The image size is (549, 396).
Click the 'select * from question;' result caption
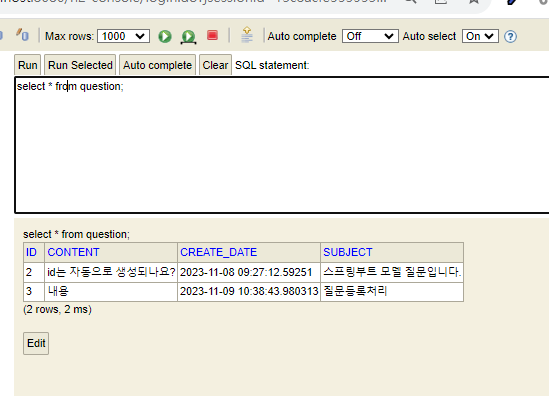(x=76, y=234)
